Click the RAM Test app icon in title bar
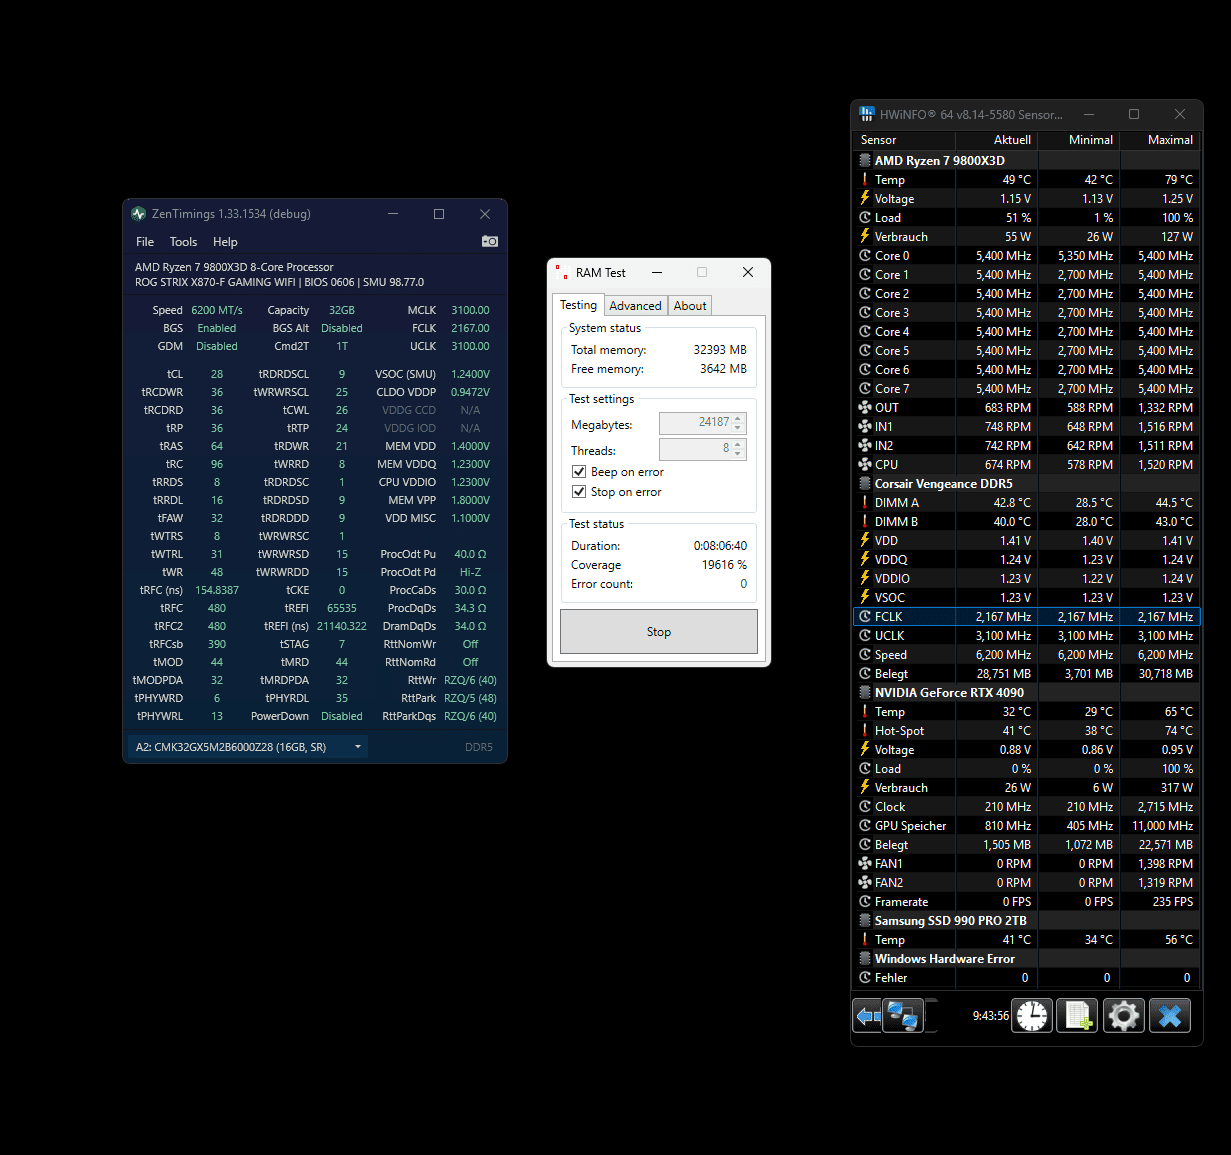The height and width of the screenshot is (1155, 1231). tap(562, 272)
